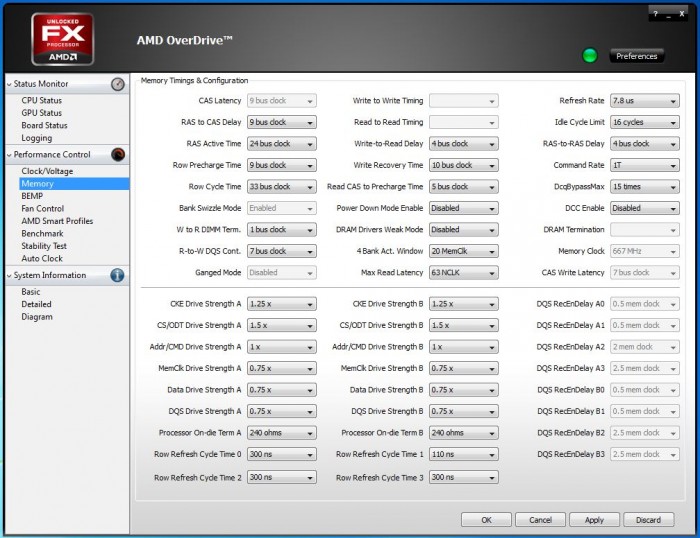This screenshot has height=538, width=700.
Task: Go to Clock/Voltage settings
Action: click(x=47, y=171)
